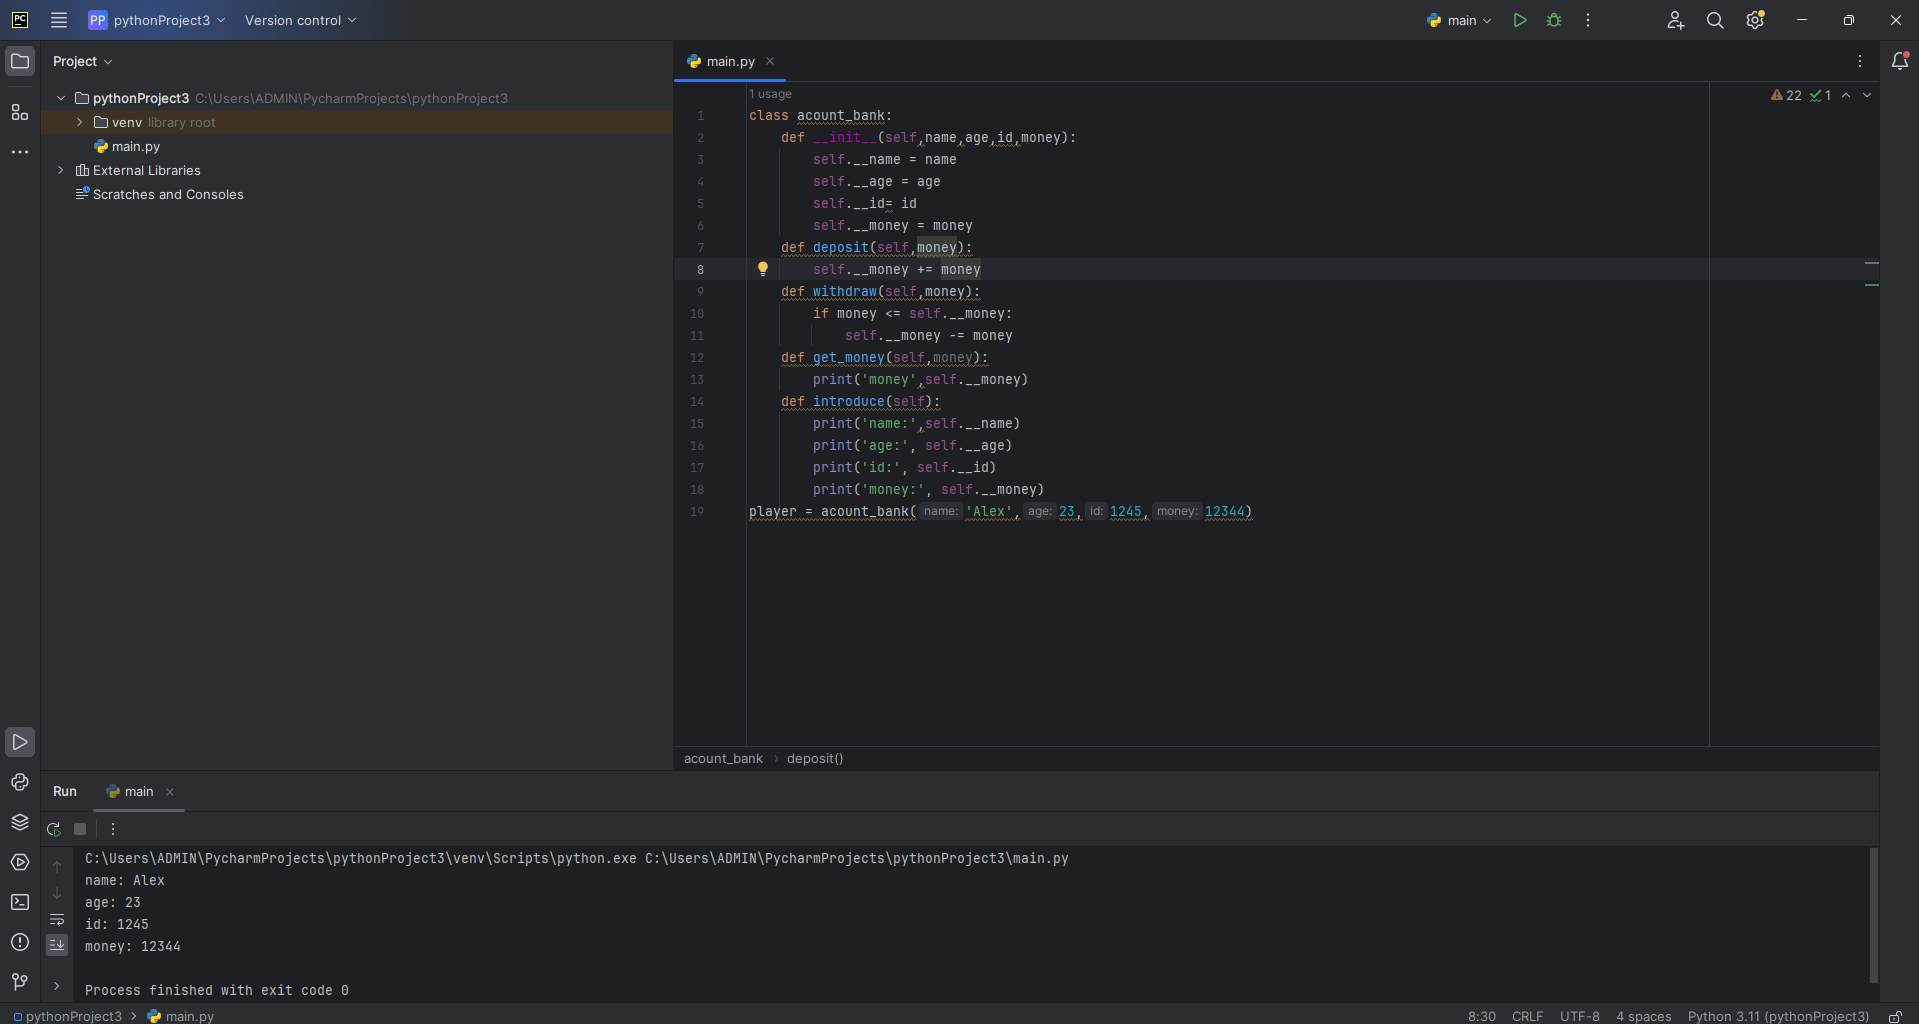The width and height of the screenshot is (1919, 1024).
Task: Expand the venv folder
Action: [x=80, y=122]
